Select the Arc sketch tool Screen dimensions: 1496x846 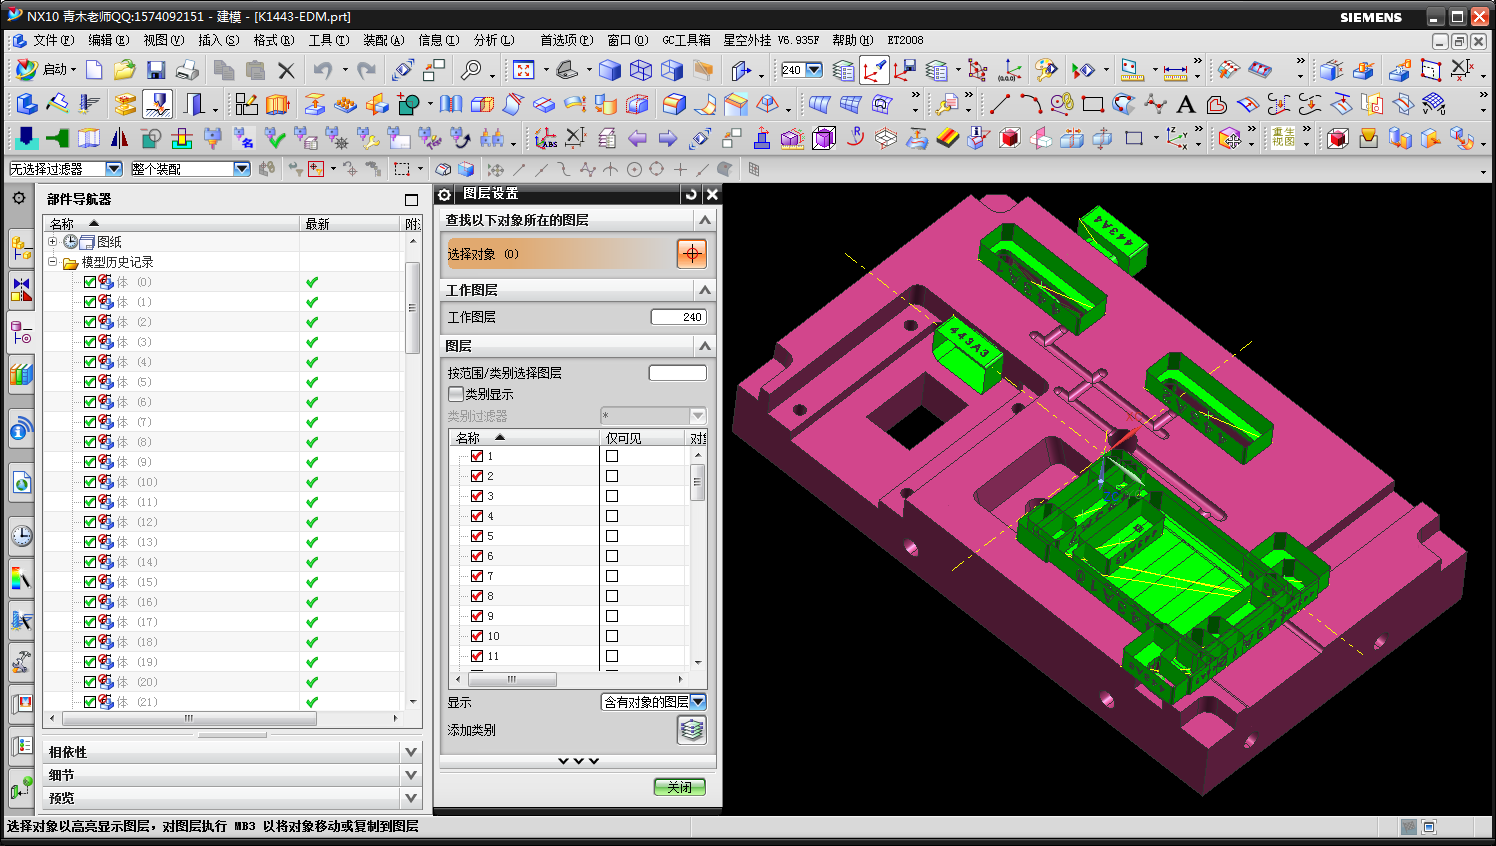[1031, 104]
